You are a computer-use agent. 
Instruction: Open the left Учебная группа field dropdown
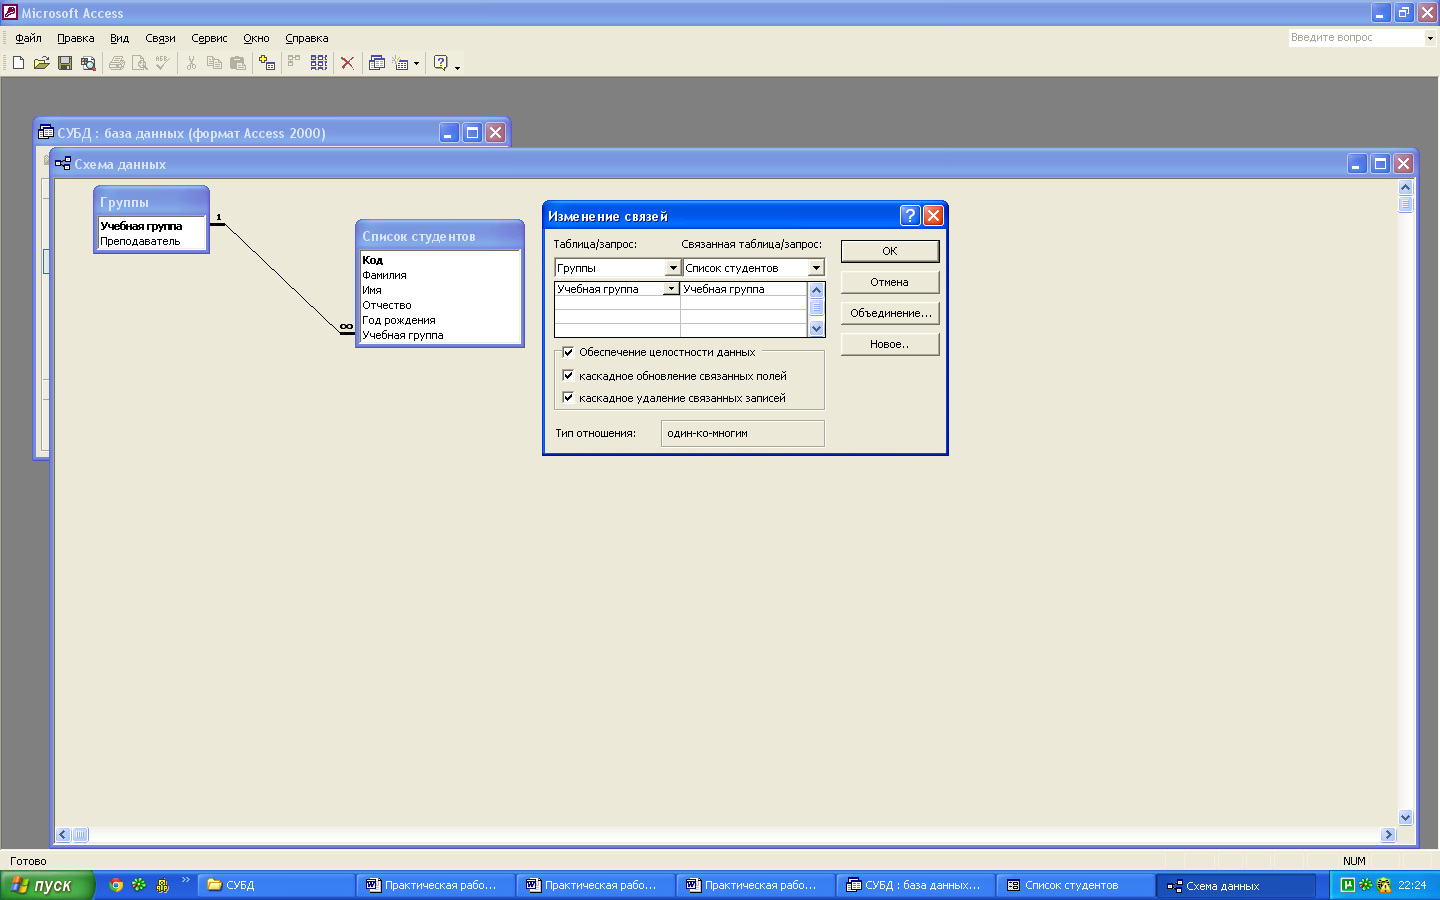click(671, 289)
